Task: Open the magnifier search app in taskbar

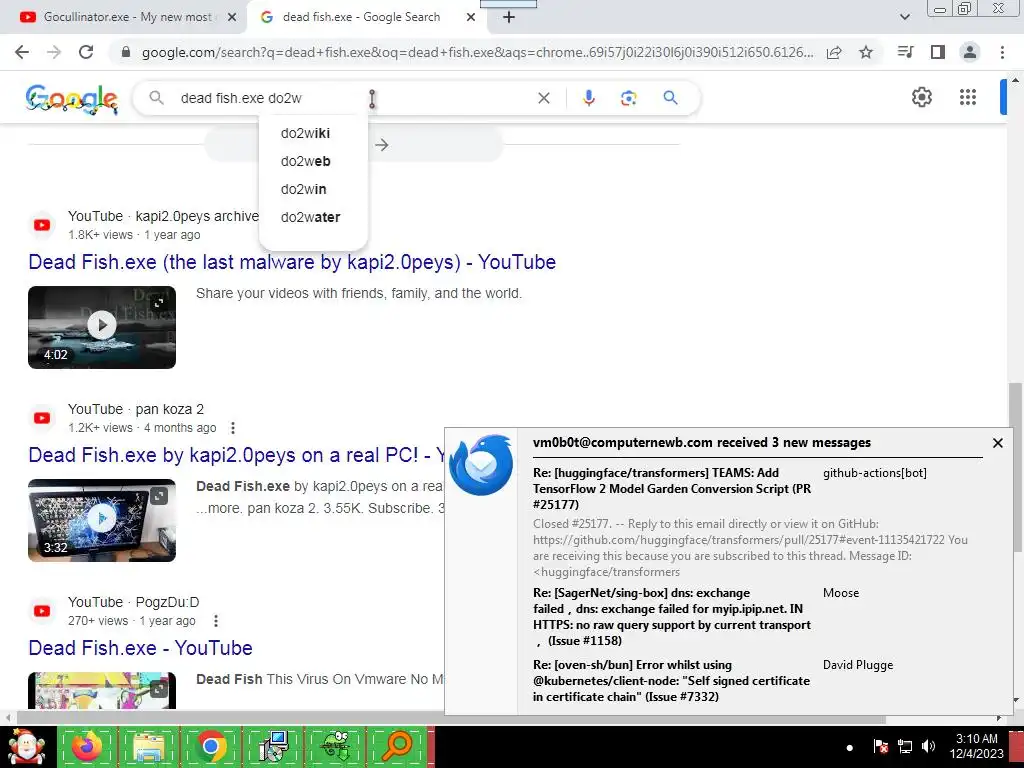Action: pyautogui.click(x=397, y=746)
